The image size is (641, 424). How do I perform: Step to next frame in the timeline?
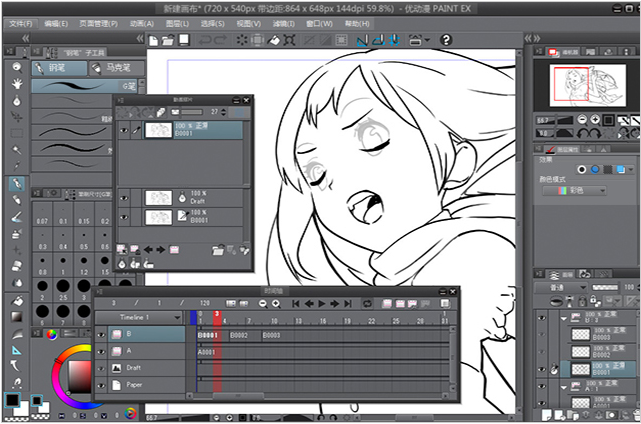[x=335, y=303]
